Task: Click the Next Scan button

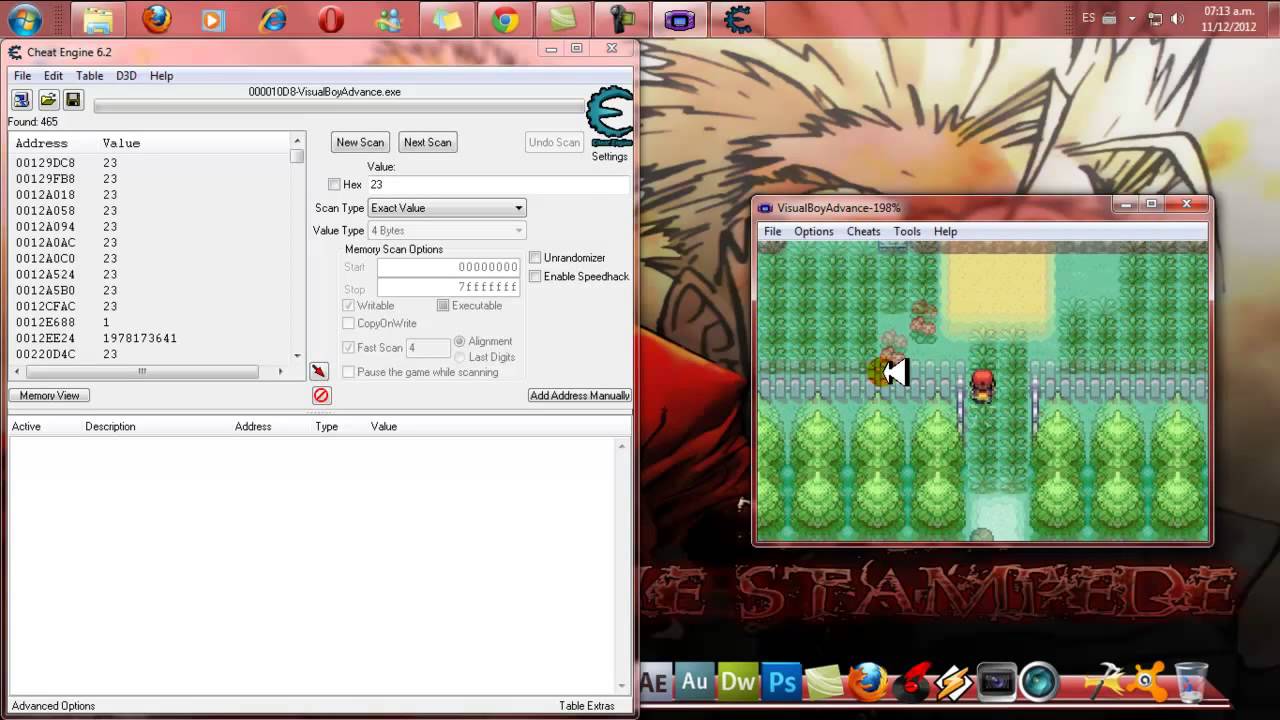Action: pos(427,143)
